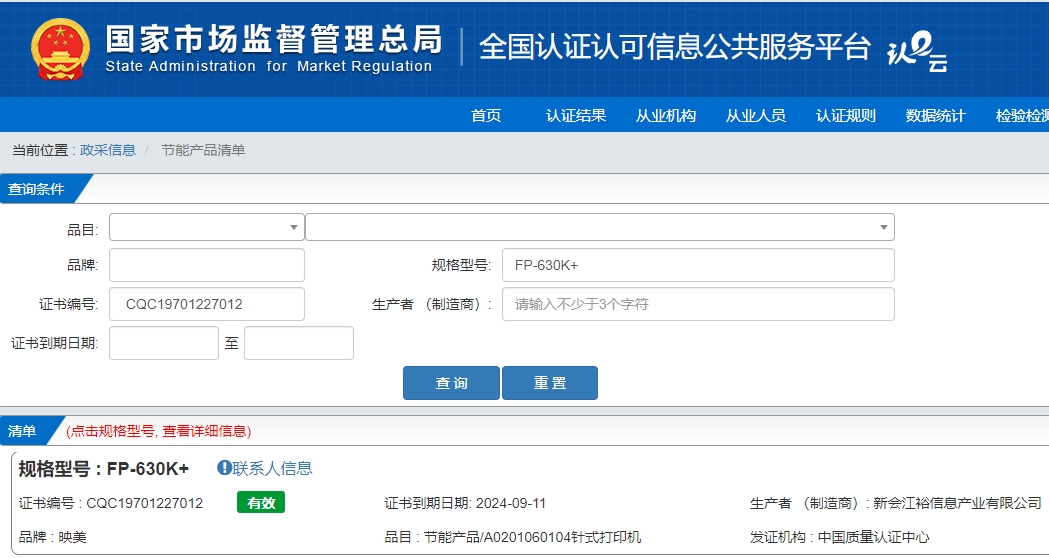Click 品目 节能产品/A0201060104针式打印机 text

(512, 537)
